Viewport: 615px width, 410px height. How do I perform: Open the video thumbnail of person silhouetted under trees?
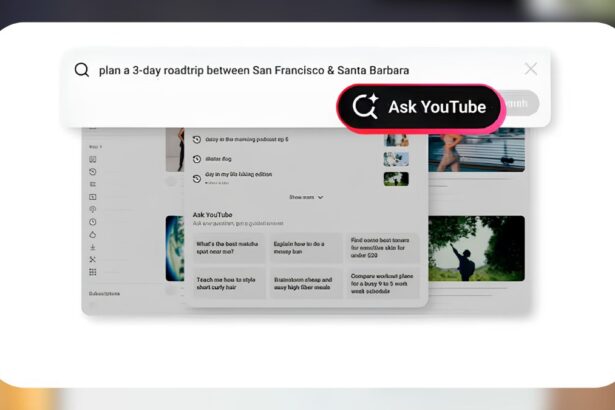pos(476,248)
